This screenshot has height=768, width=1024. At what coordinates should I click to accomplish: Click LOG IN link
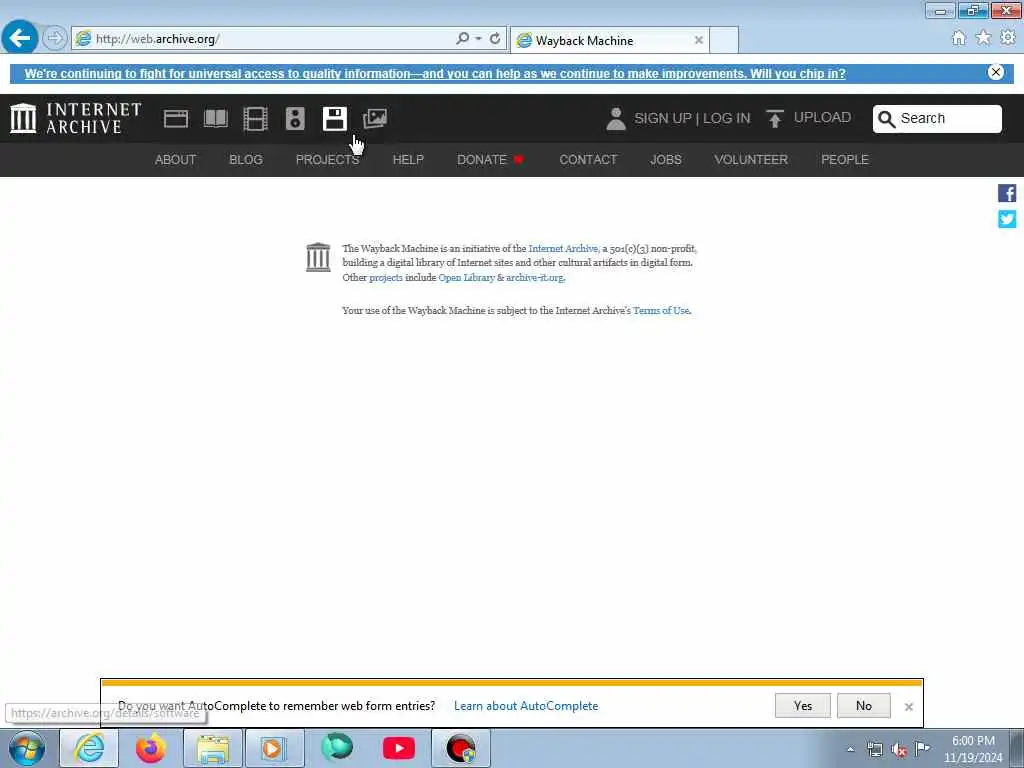coord(727,118)
